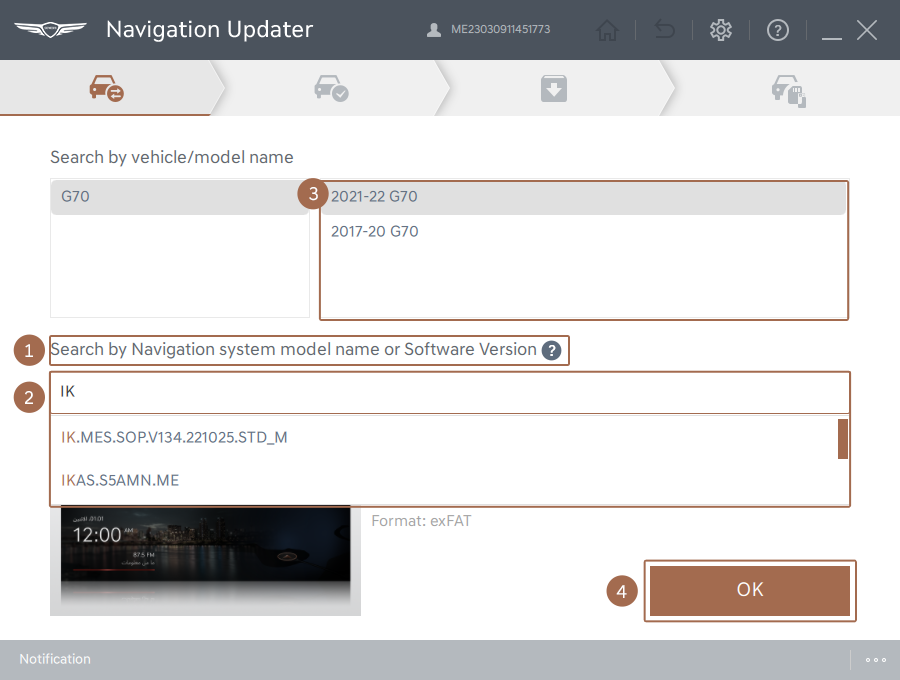Screen dimensions: 900x680
Task: Click the search hint question mark bubble
Action: 551,350
